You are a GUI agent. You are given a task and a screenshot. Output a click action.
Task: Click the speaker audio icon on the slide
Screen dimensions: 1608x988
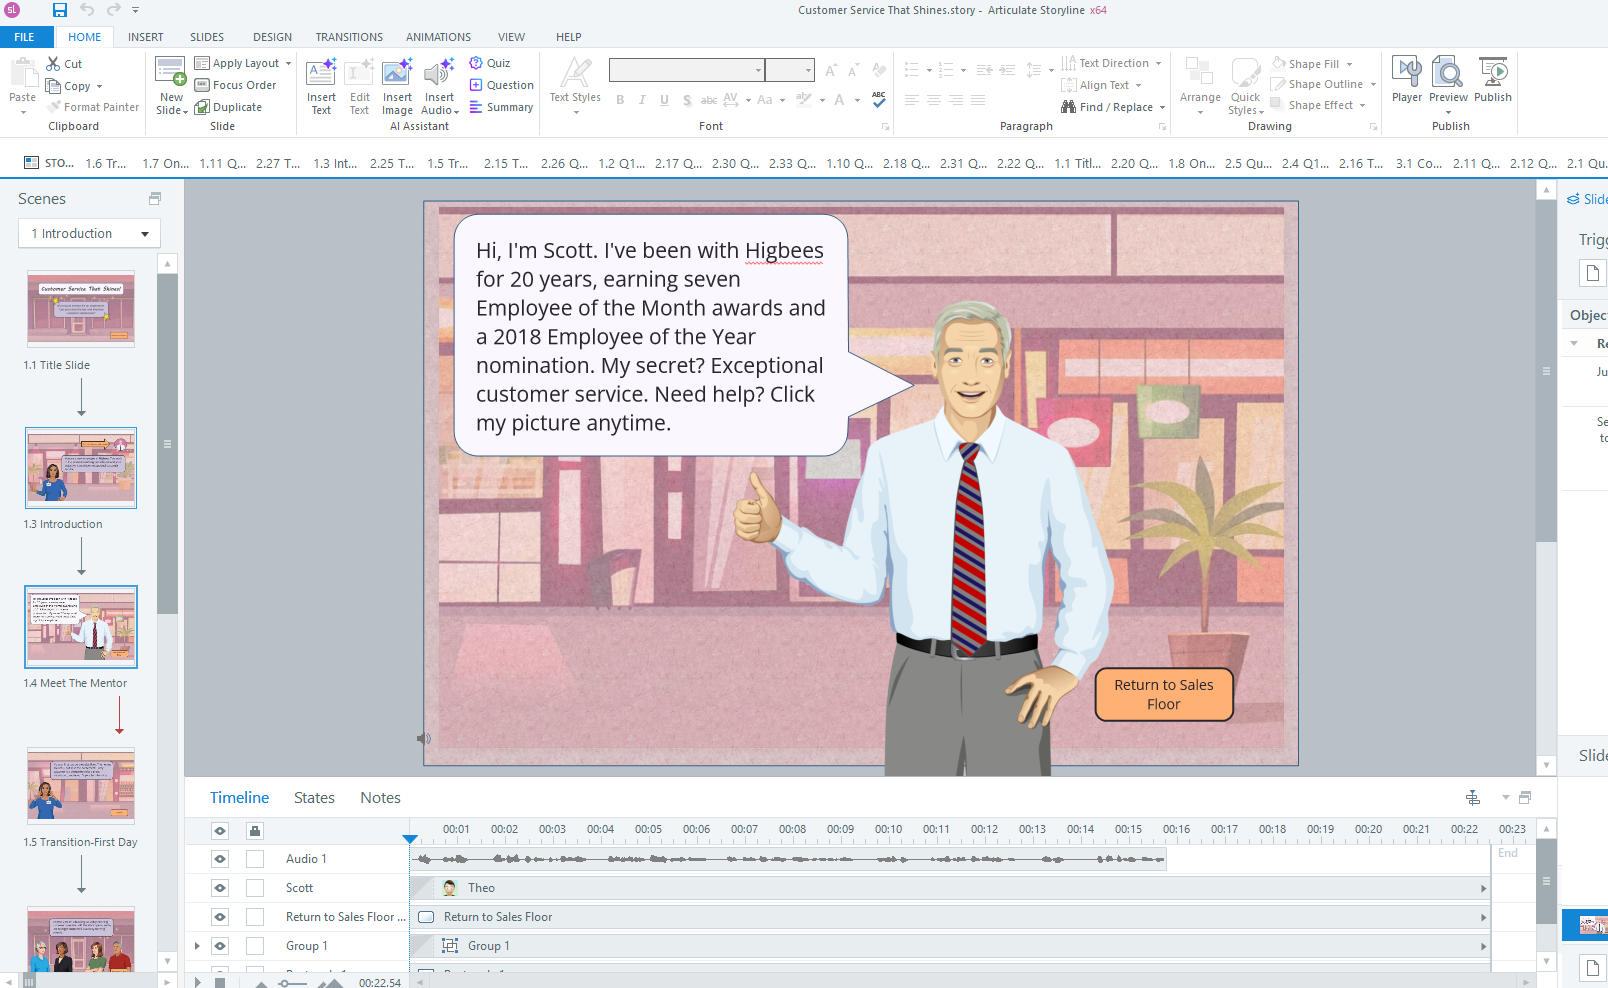pos(423,738)
